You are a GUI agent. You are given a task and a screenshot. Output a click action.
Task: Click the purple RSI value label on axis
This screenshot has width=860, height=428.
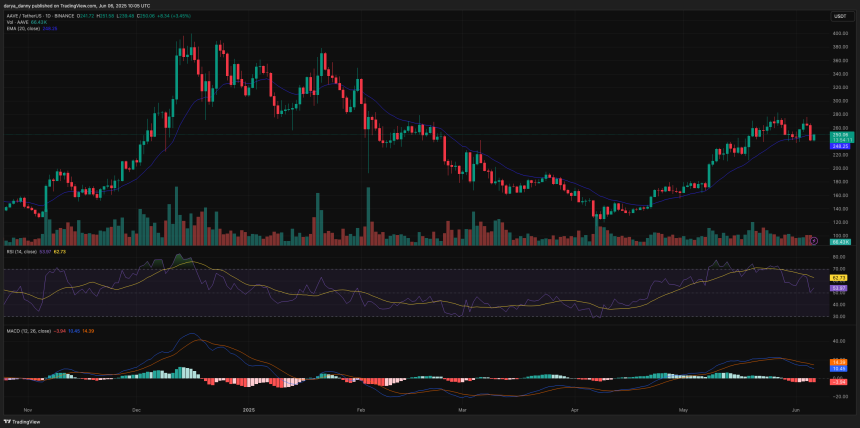click(840, 287)
